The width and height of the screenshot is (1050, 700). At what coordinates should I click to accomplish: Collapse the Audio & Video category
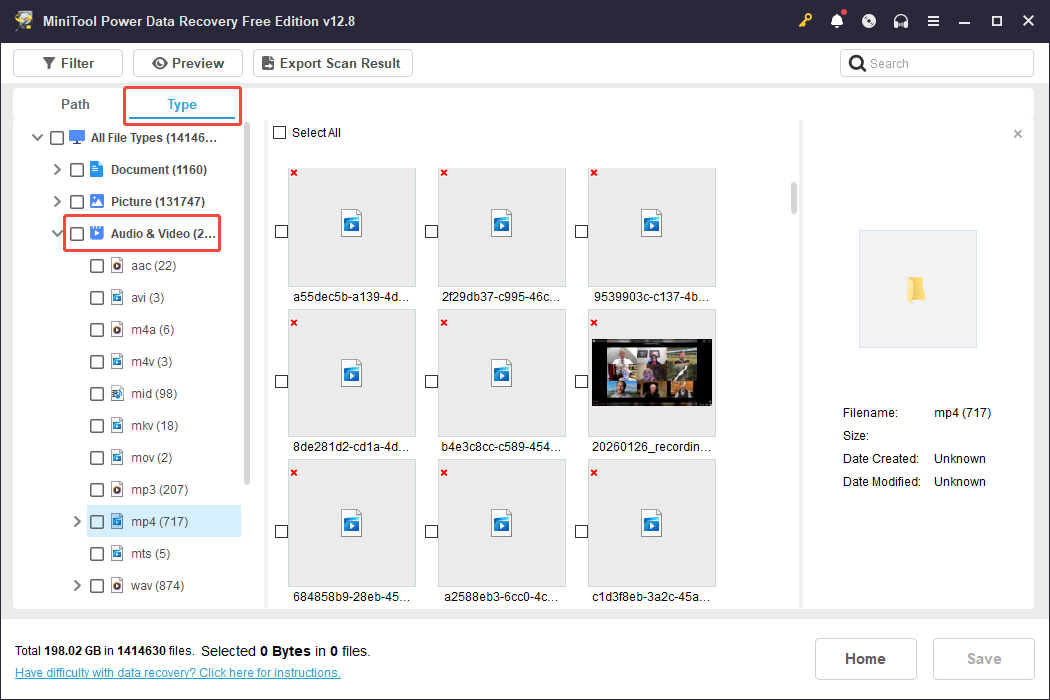pyautogui.click(x=58, y=233)
